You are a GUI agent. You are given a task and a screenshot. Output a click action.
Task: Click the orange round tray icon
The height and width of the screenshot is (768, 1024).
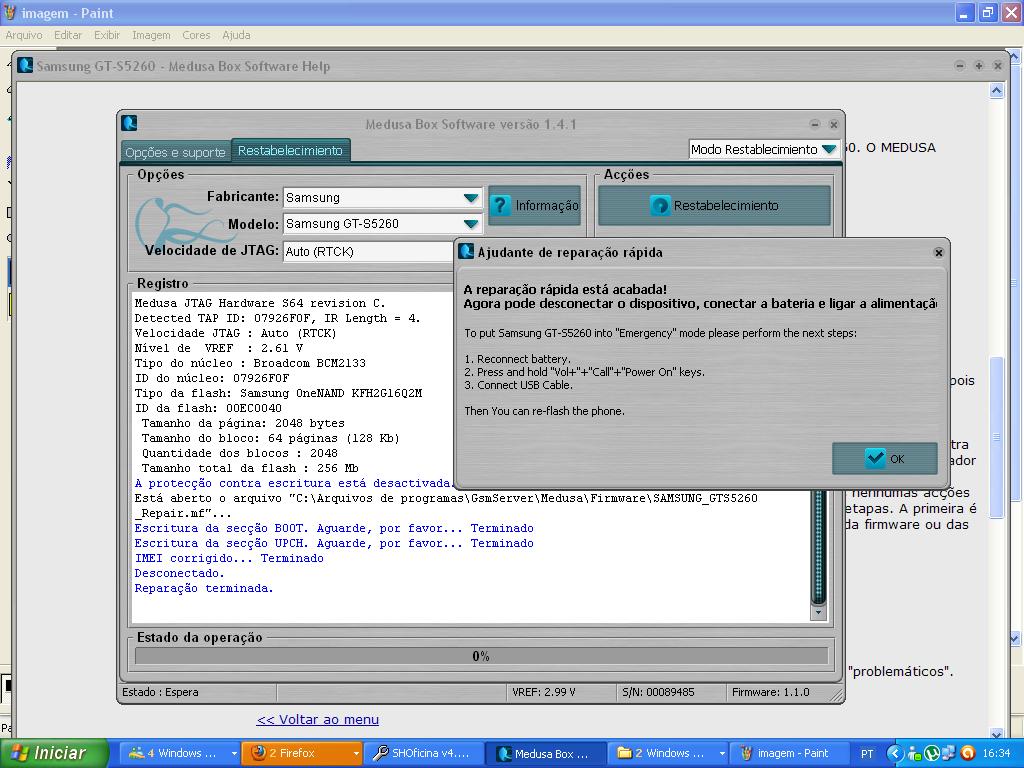pyautogui.click(x=968, y=754)
